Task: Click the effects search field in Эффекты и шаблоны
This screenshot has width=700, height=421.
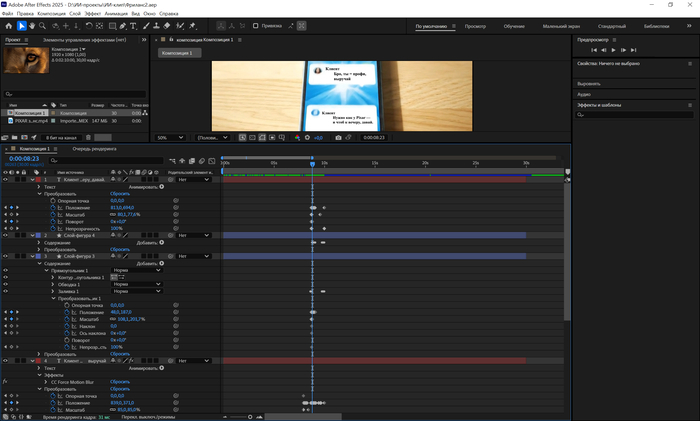Action: point(636,115)
